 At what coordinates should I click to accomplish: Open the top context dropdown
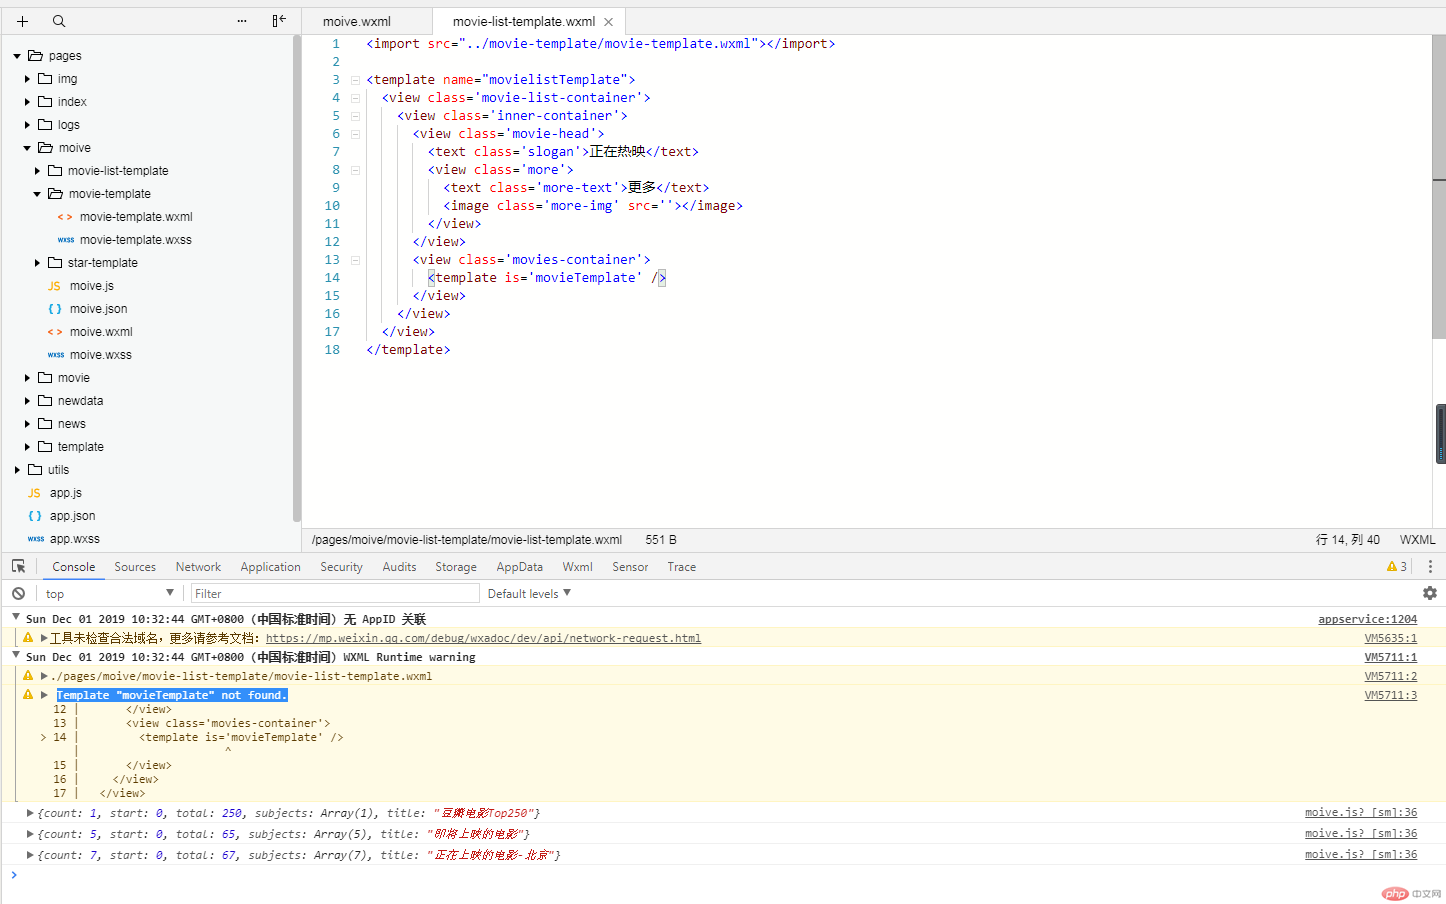(109, 593)
